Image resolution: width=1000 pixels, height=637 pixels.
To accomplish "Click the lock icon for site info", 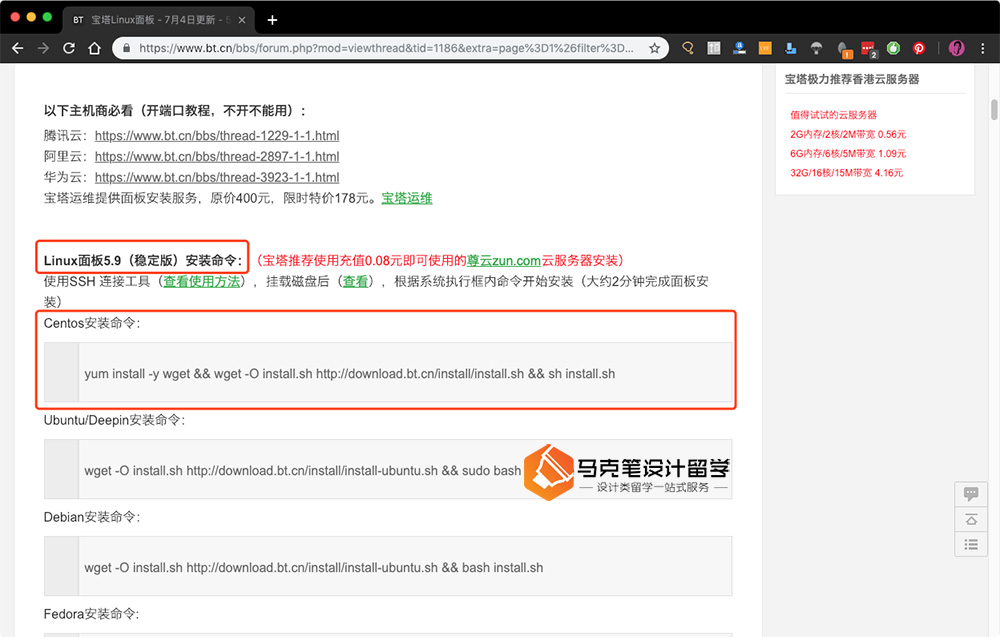I will coord(126,48).
